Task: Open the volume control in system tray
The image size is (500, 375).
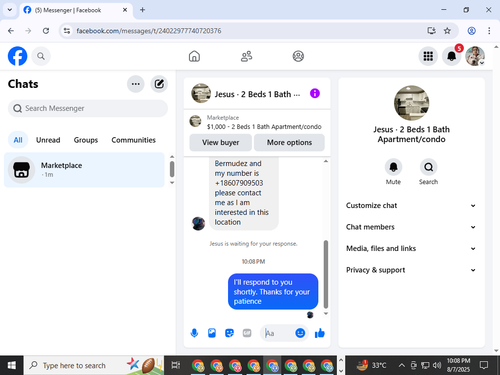Action: (x=437, y=365)
